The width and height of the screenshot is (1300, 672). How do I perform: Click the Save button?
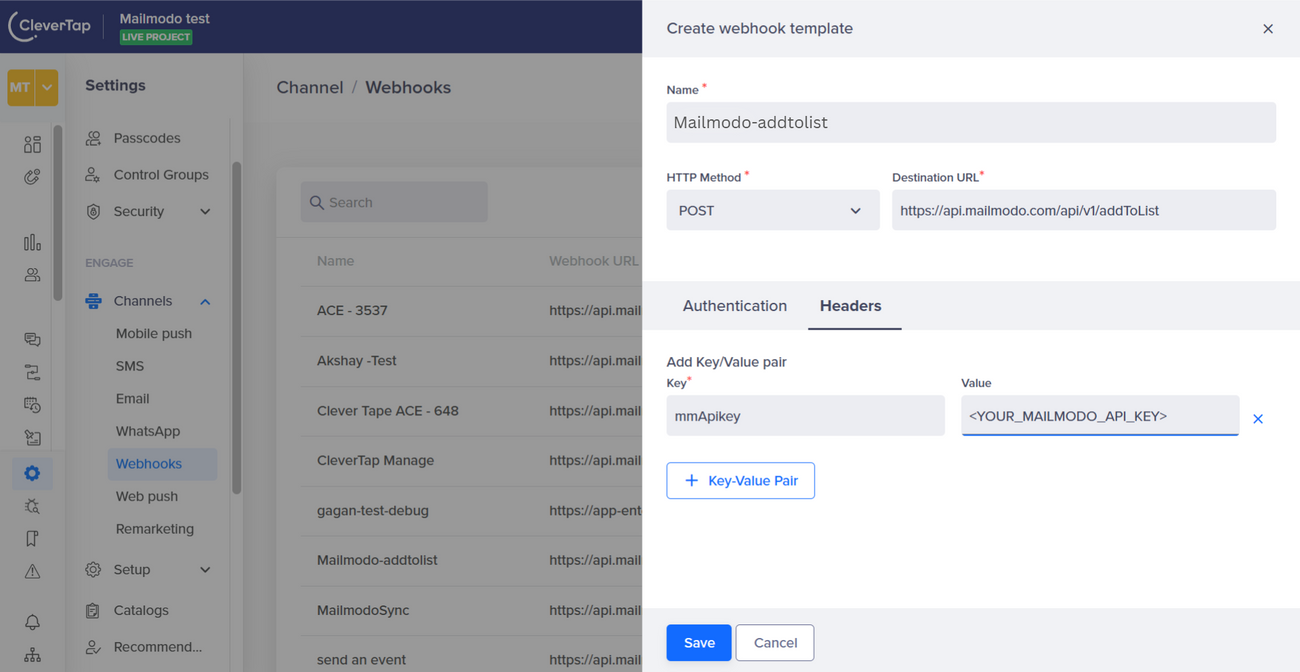pyautogui.click(x=698, y=643)
